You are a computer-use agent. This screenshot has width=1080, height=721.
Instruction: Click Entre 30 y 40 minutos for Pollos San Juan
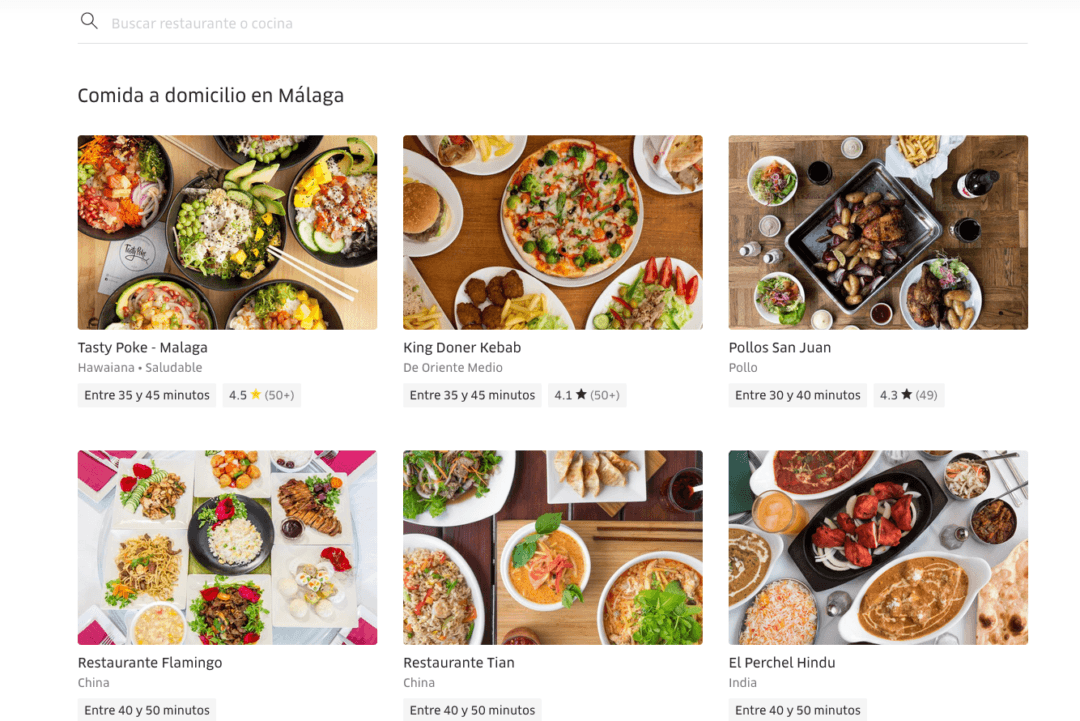796,394
